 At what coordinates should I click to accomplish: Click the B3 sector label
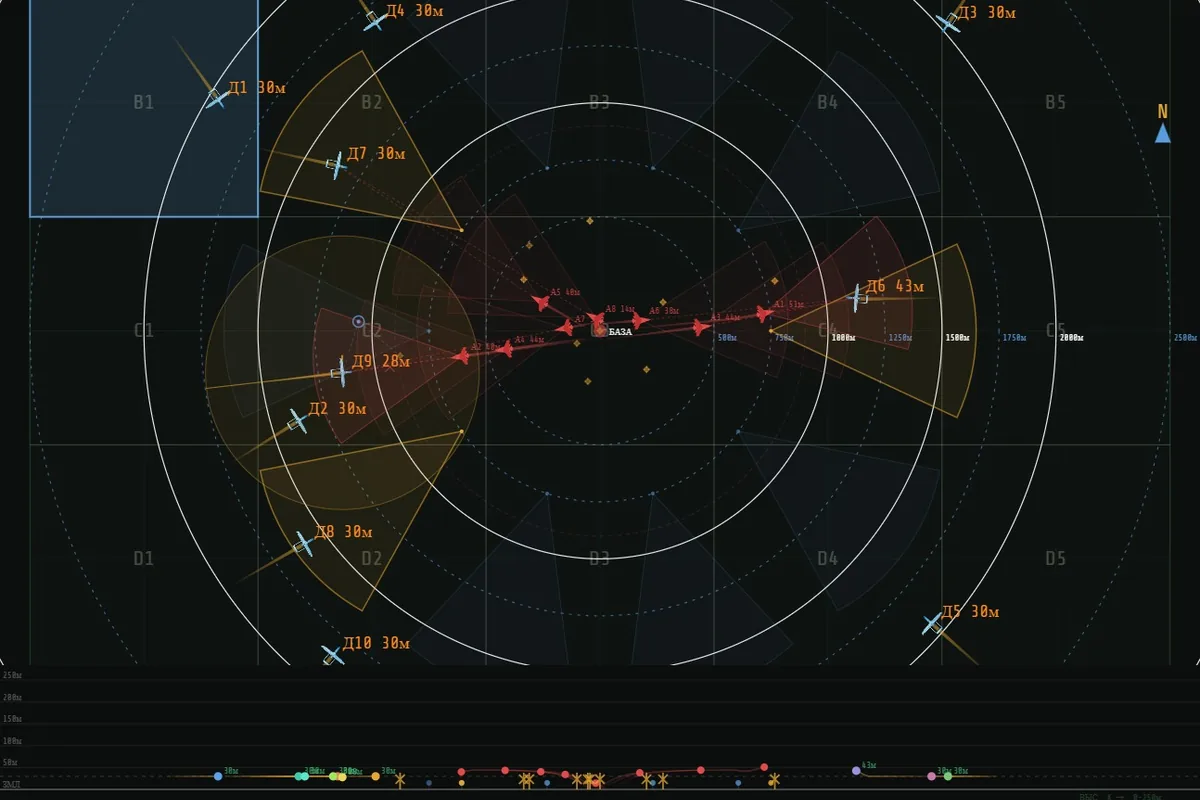[x=599, y=102]
